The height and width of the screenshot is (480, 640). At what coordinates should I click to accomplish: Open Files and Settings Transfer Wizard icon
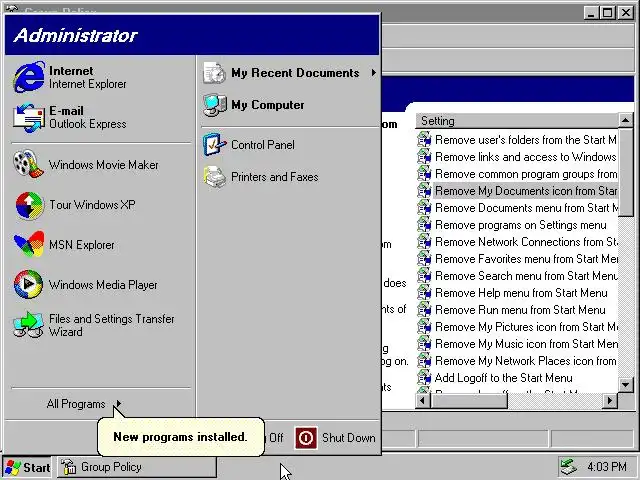(x=29, y=325)
